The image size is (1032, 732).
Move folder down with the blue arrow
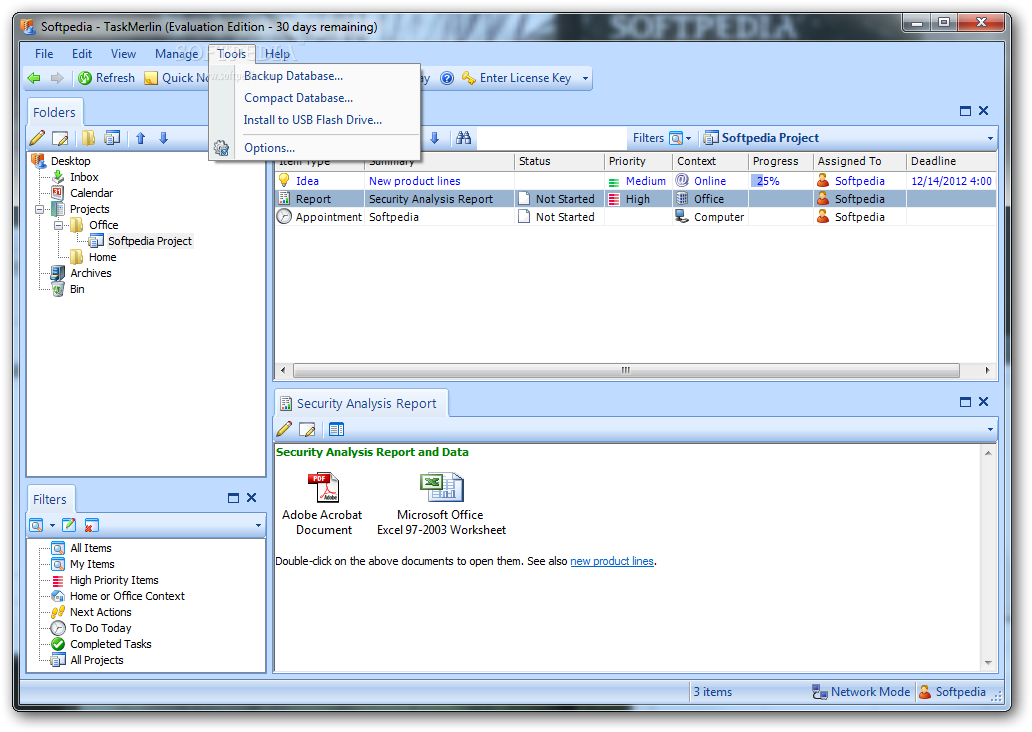163,138
